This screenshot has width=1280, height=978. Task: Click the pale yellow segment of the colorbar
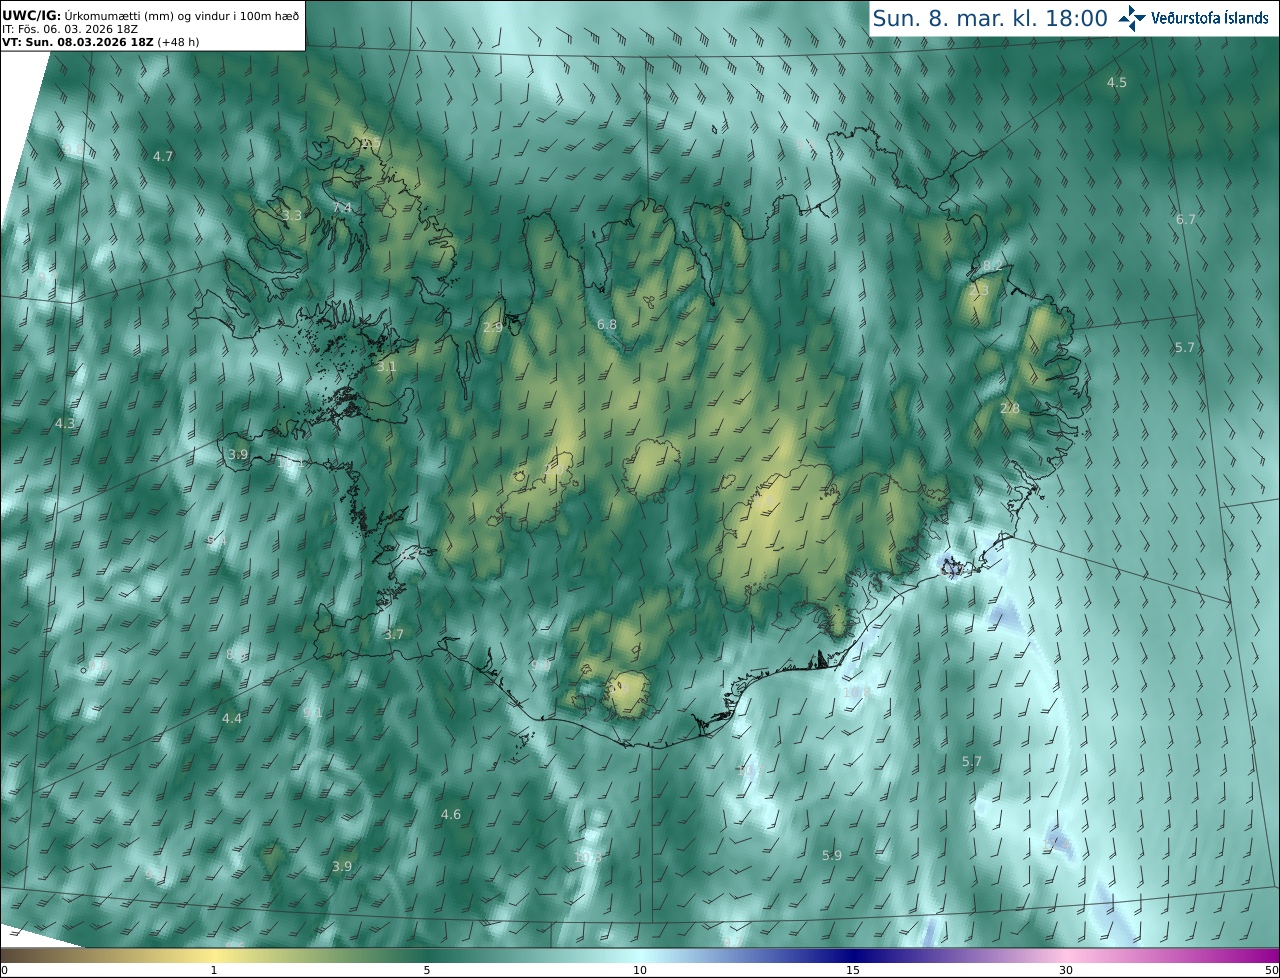coord(214,955)
